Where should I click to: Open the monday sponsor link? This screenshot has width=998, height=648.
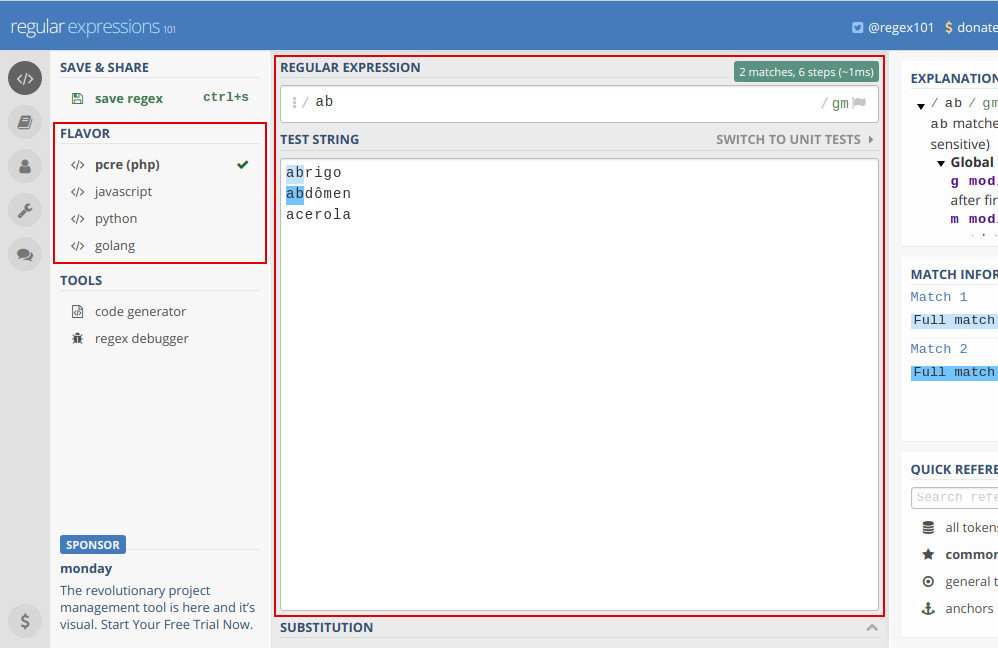86,568
